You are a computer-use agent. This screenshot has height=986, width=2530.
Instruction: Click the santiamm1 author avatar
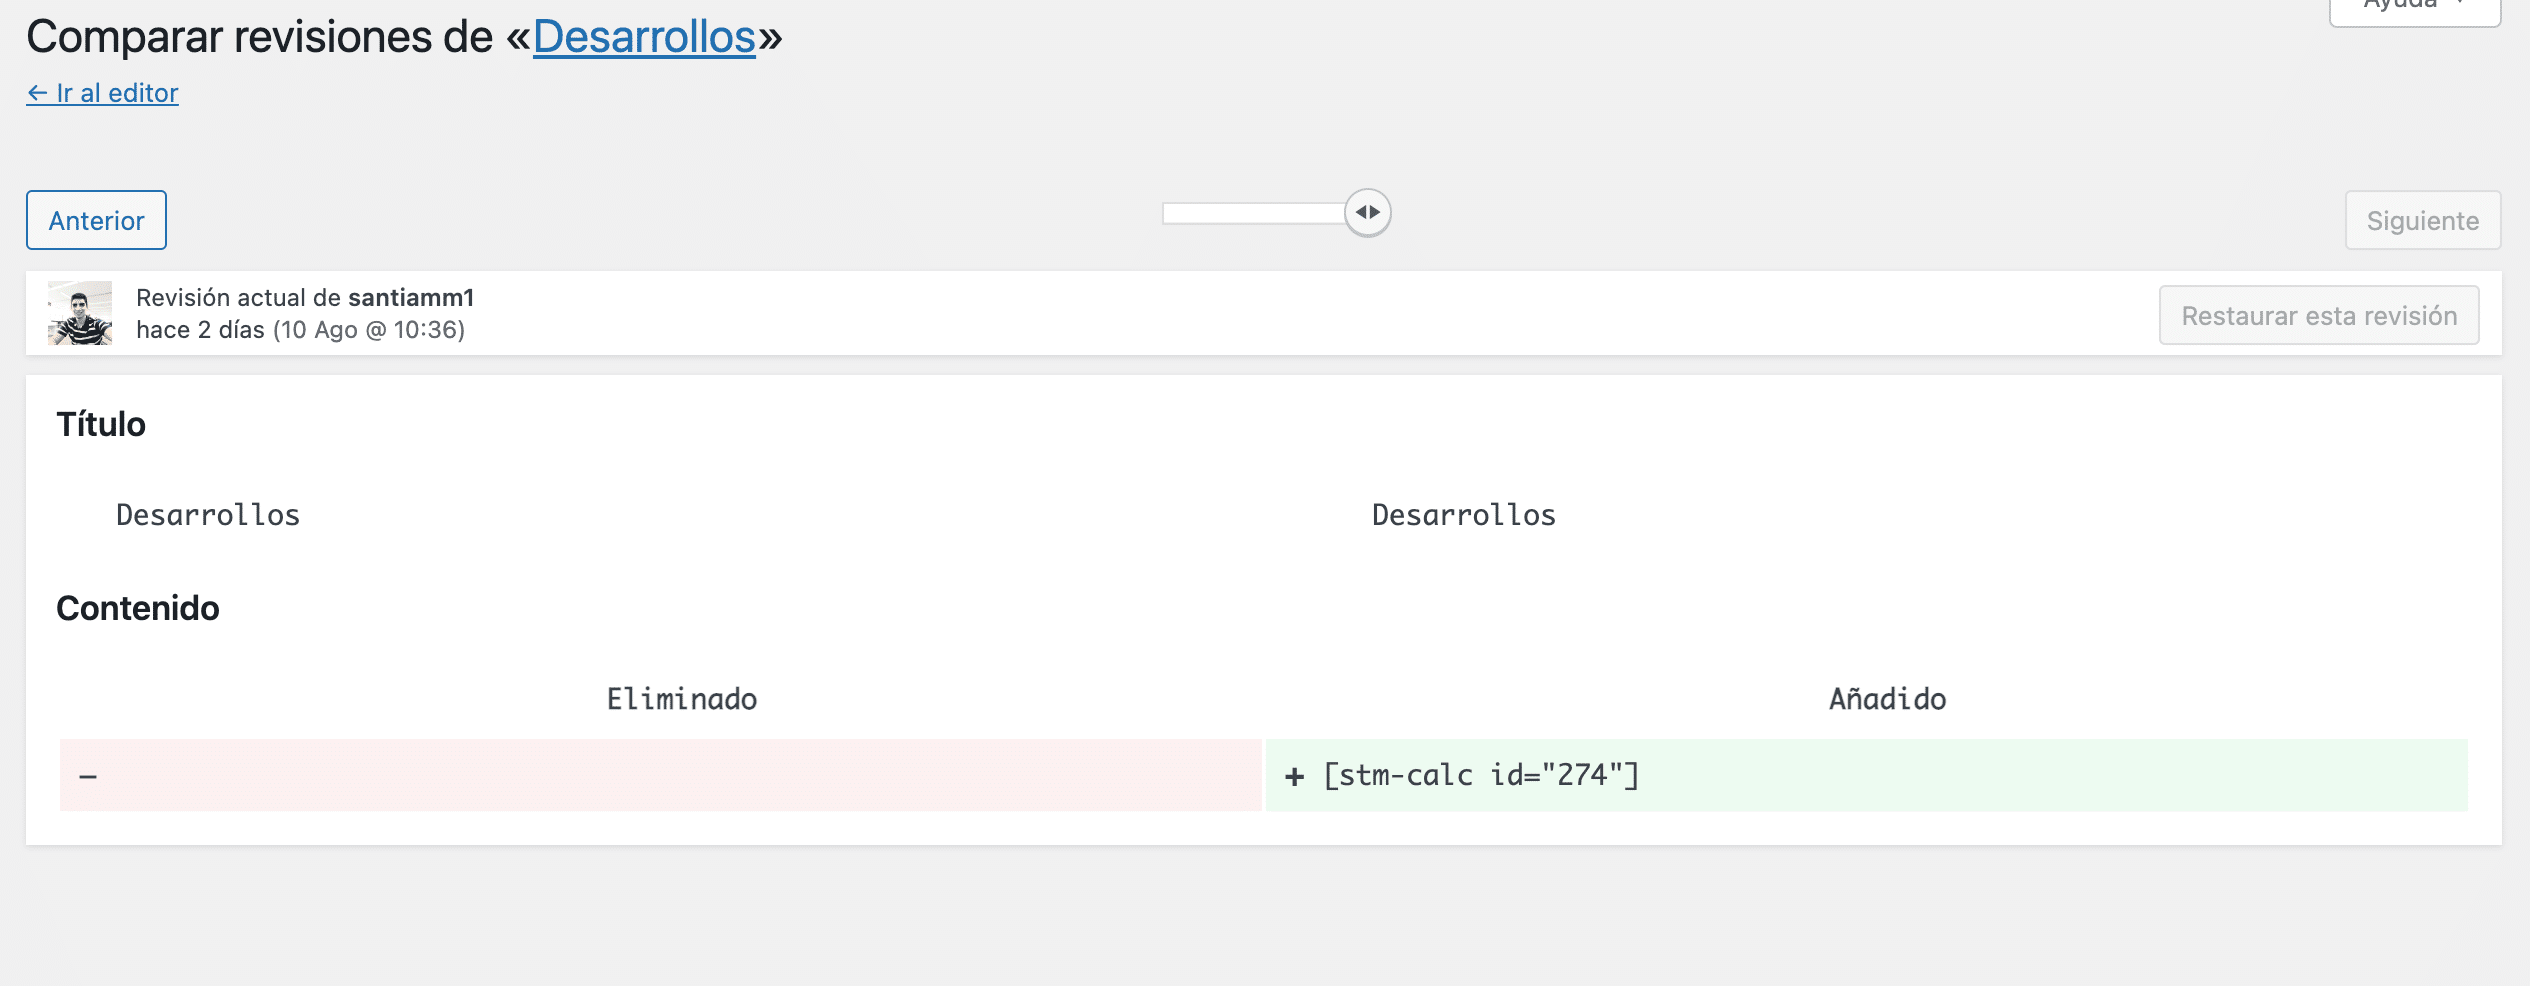80,313
